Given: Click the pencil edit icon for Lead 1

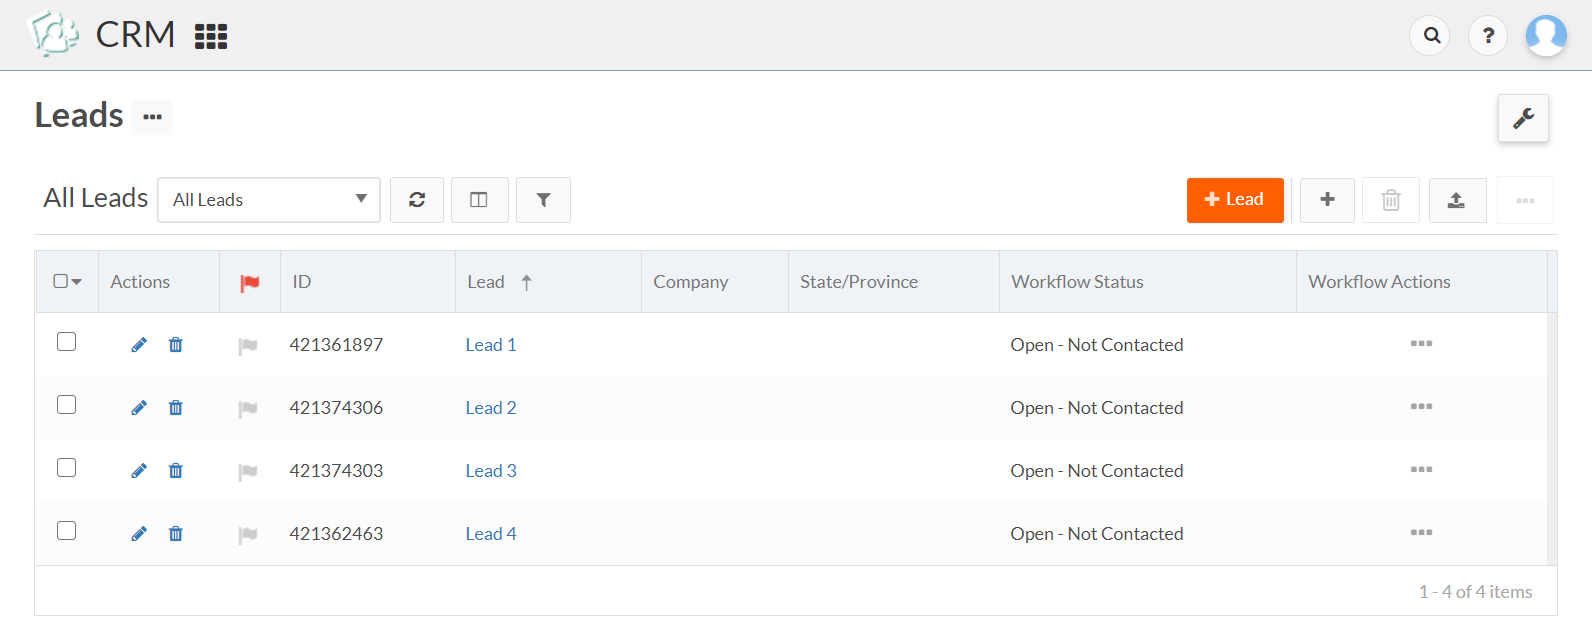Looking at the screenshot, I should [x=139, y=345].
